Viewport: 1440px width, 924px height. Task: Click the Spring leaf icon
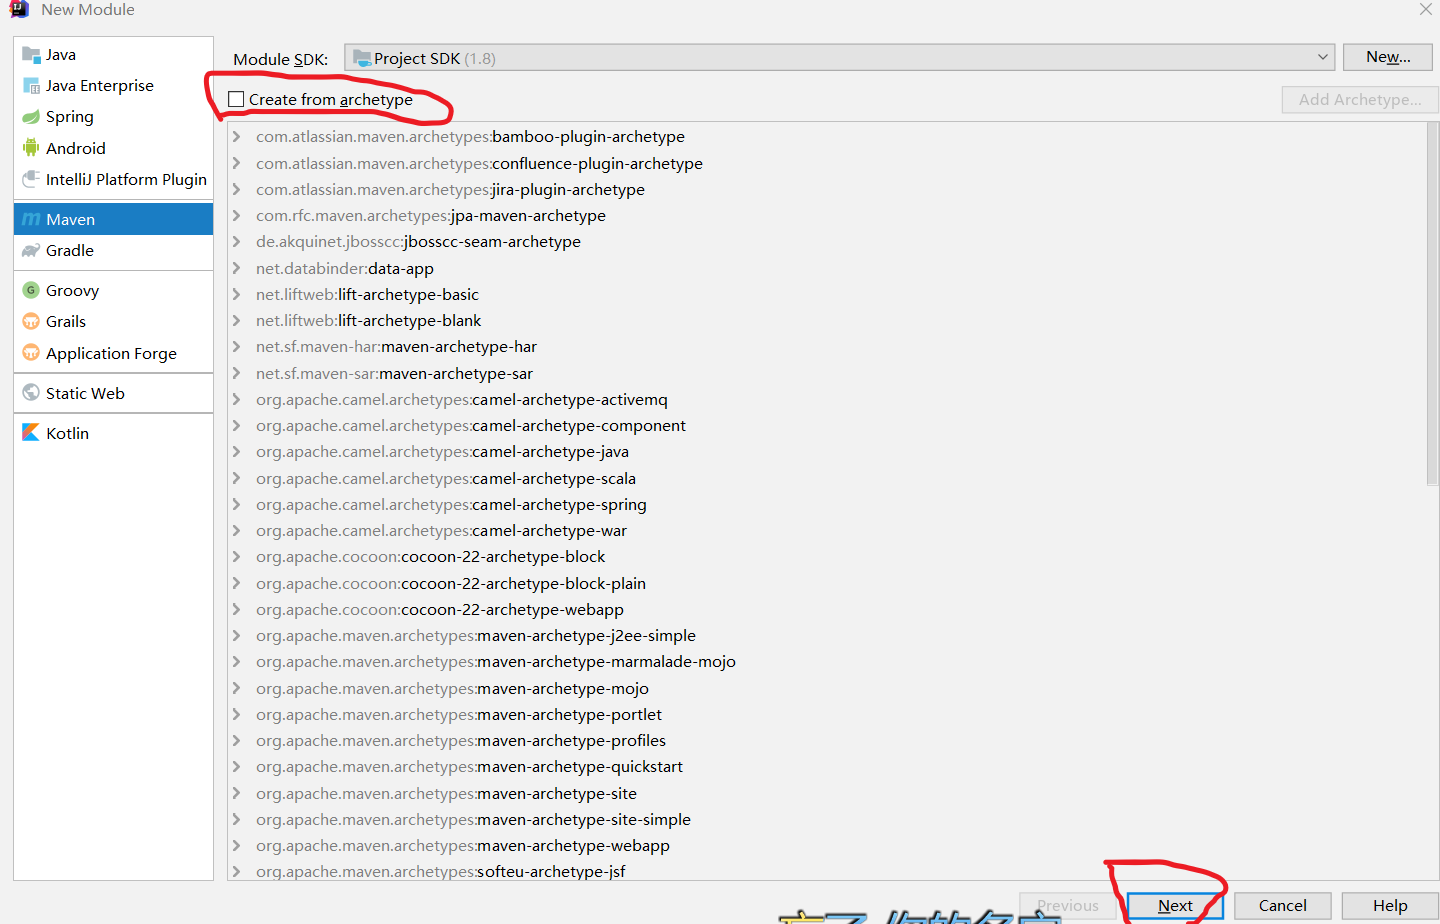pyautogui.click(x=31, y=117)
